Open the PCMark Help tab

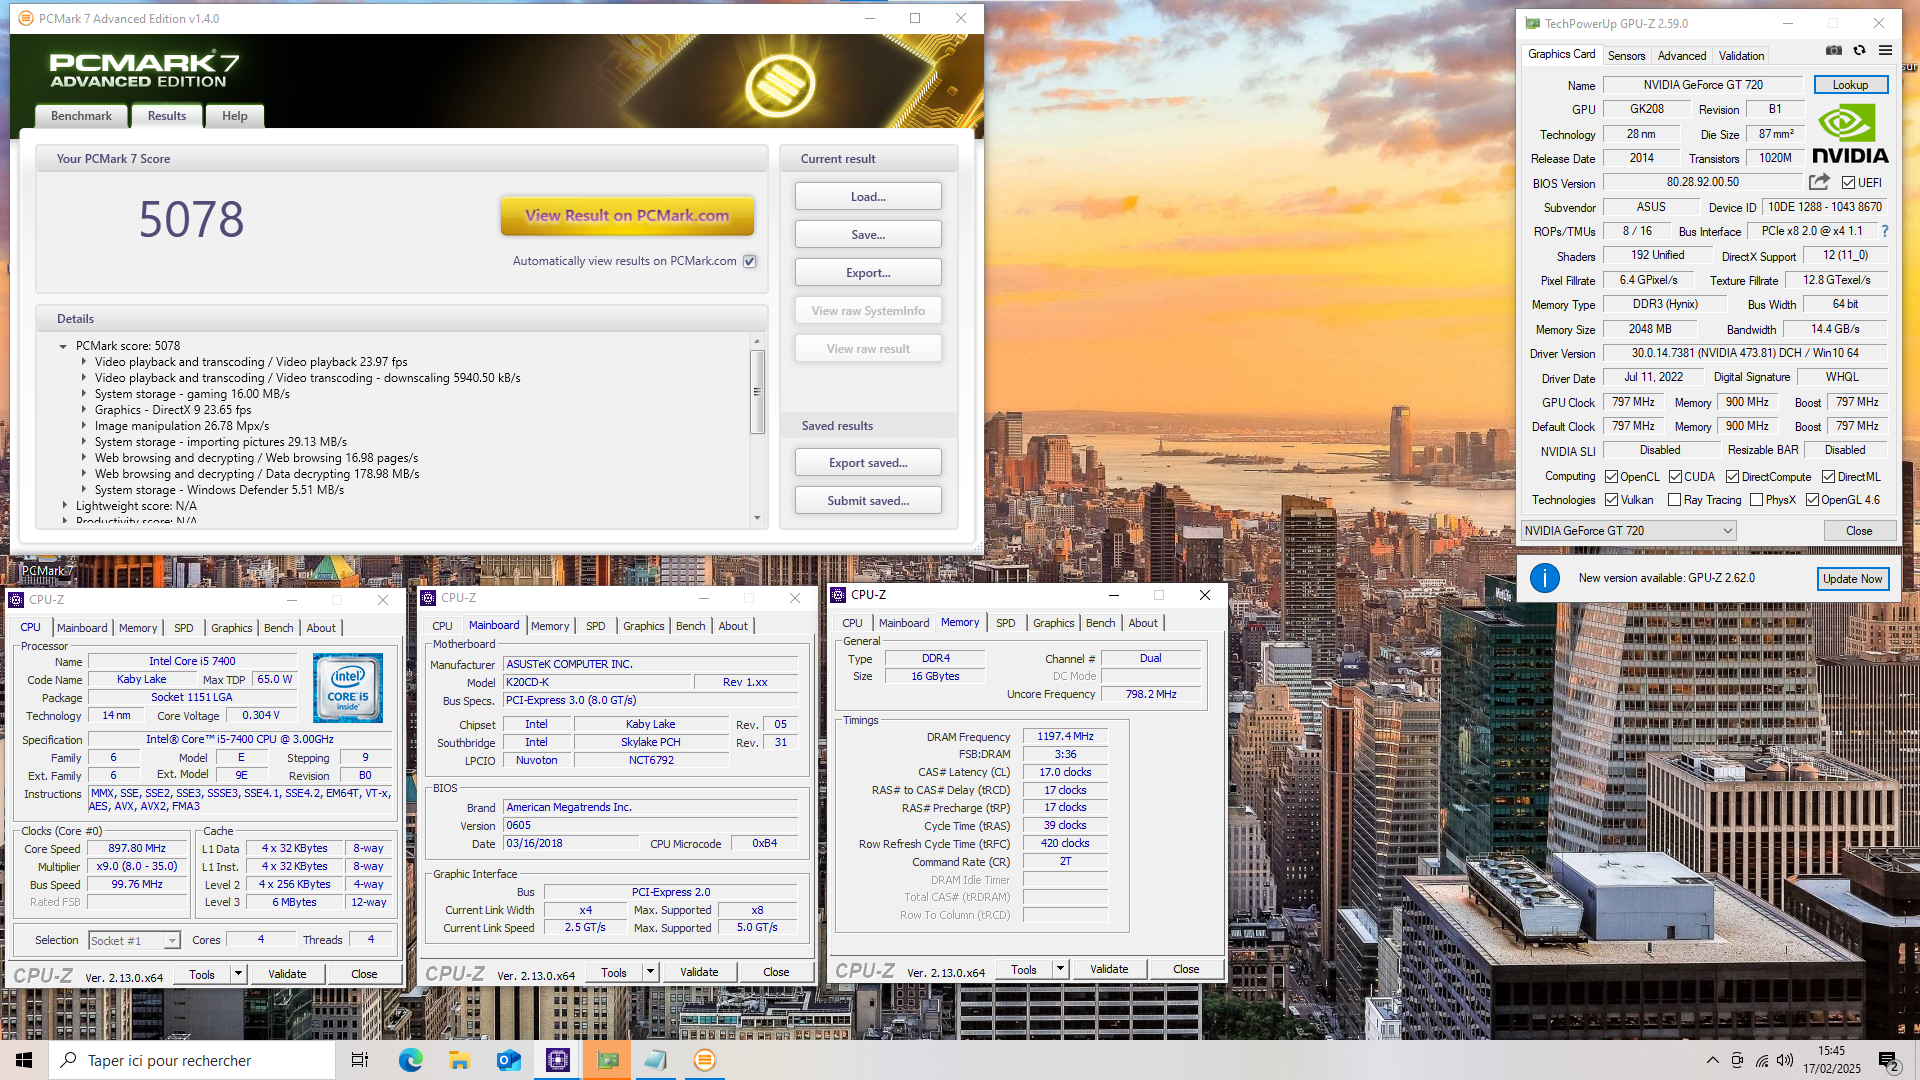[x=235, y=116]
